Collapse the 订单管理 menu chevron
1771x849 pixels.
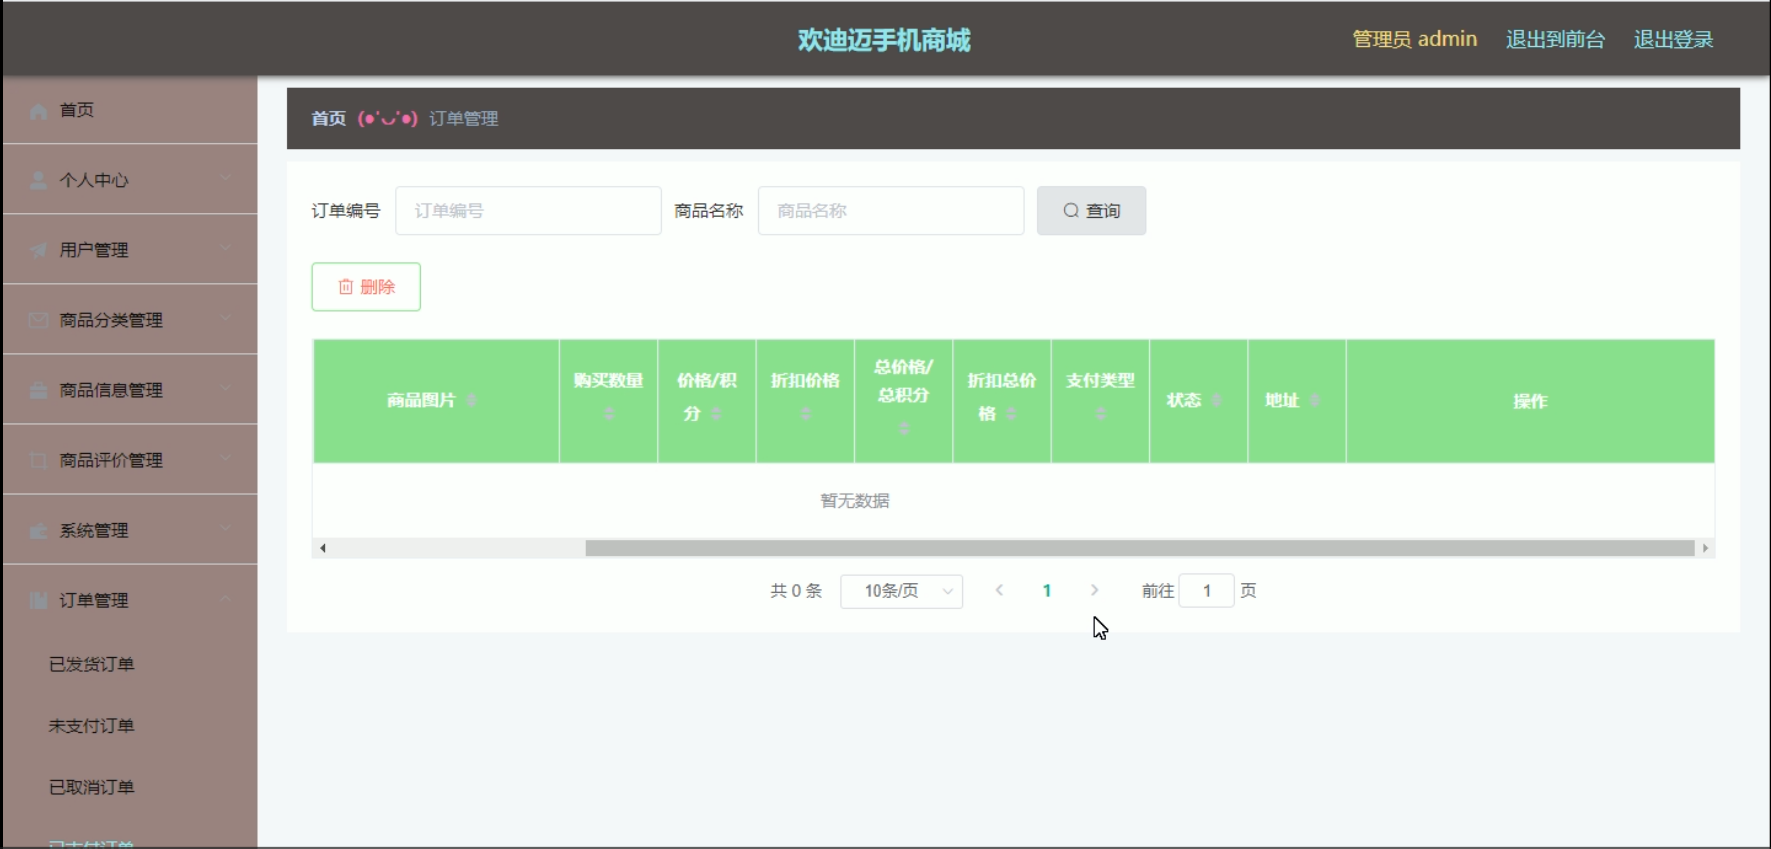coord(225,598)
